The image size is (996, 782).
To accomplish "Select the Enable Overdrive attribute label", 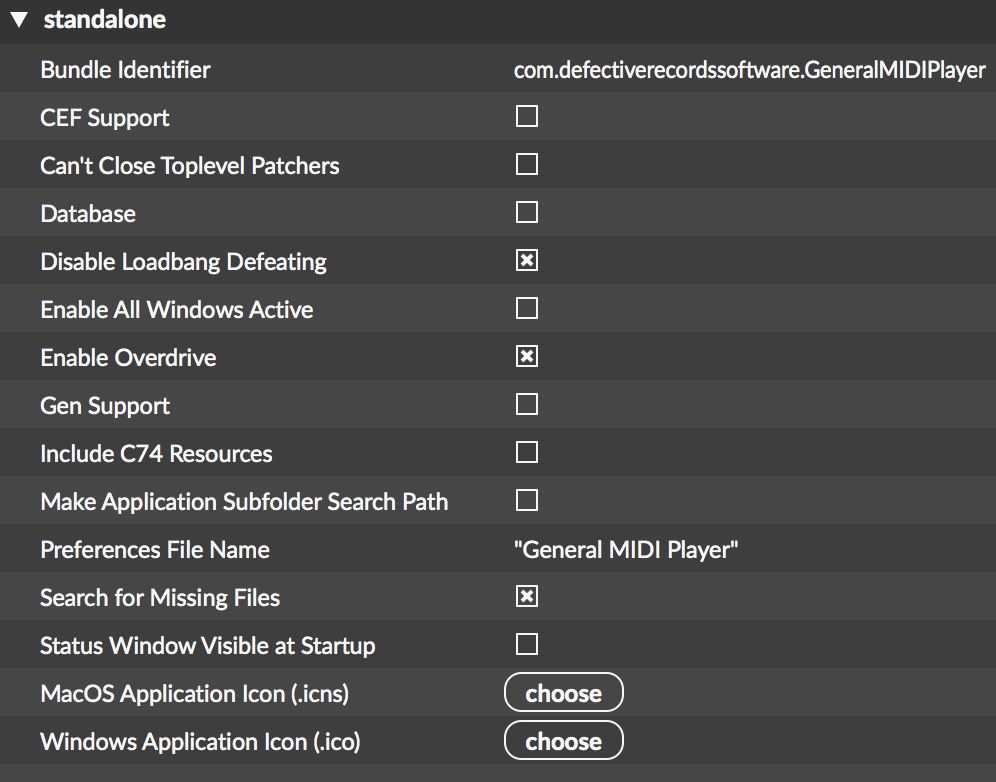I will tap(128, 358).
